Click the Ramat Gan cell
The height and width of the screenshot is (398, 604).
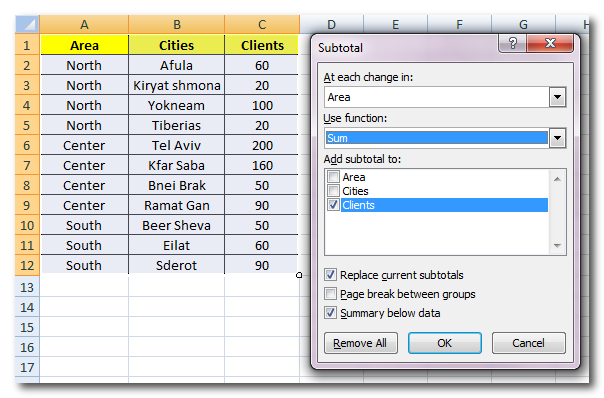(x=176, y=205)
